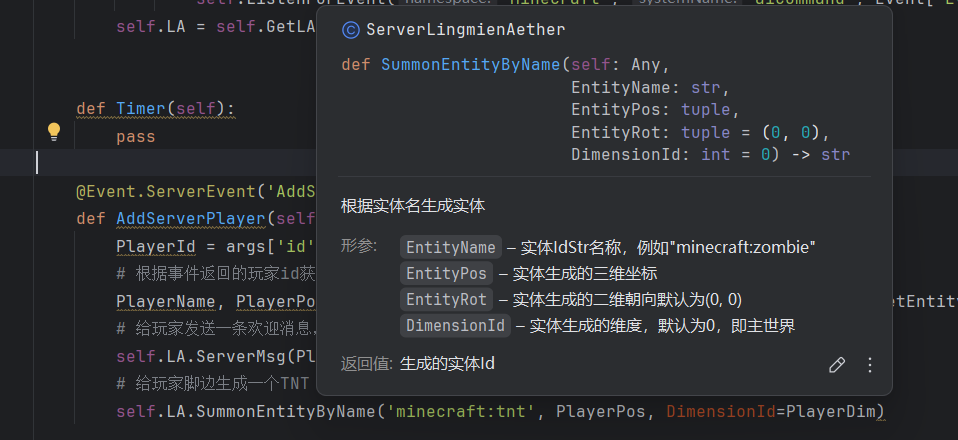The height and width of the screenshot is (440, 958).
Task: Select the EntityName badge in 形参 list
Action: (450, 247)
